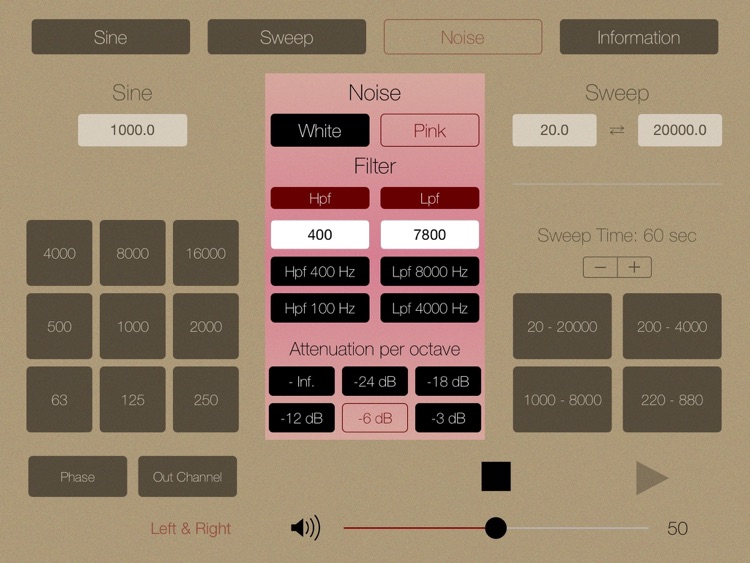The image size is (750, 563).
Task: Choose -24 dB attenuation
Action: click(x=375, y=381)
